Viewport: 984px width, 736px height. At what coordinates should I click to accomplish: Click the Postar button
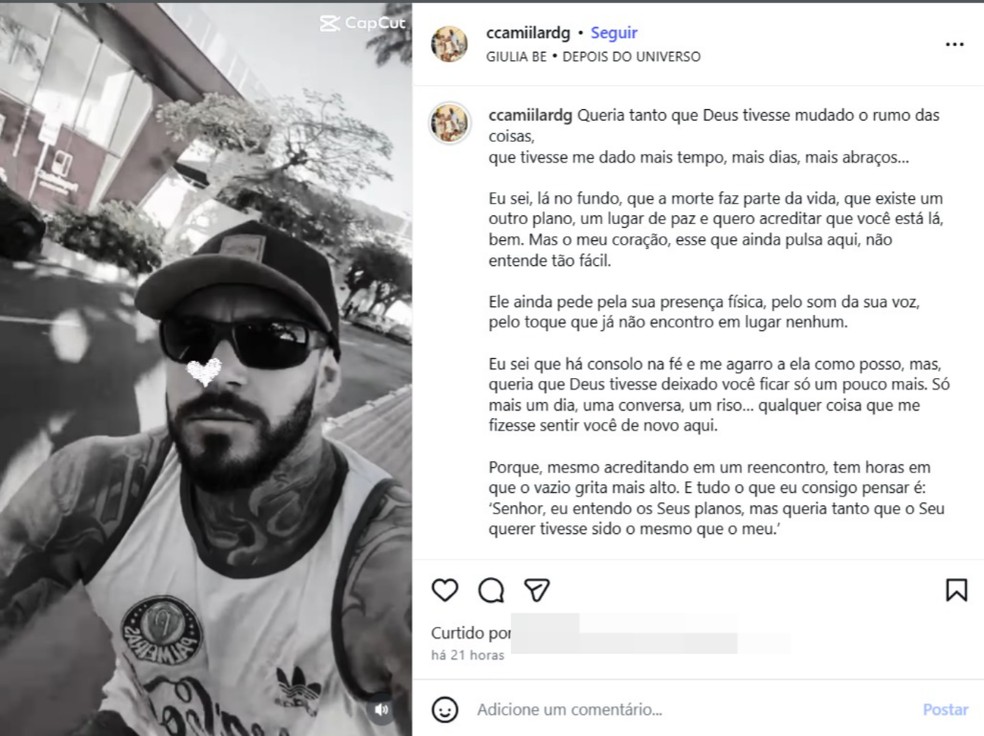coord(945,710)
